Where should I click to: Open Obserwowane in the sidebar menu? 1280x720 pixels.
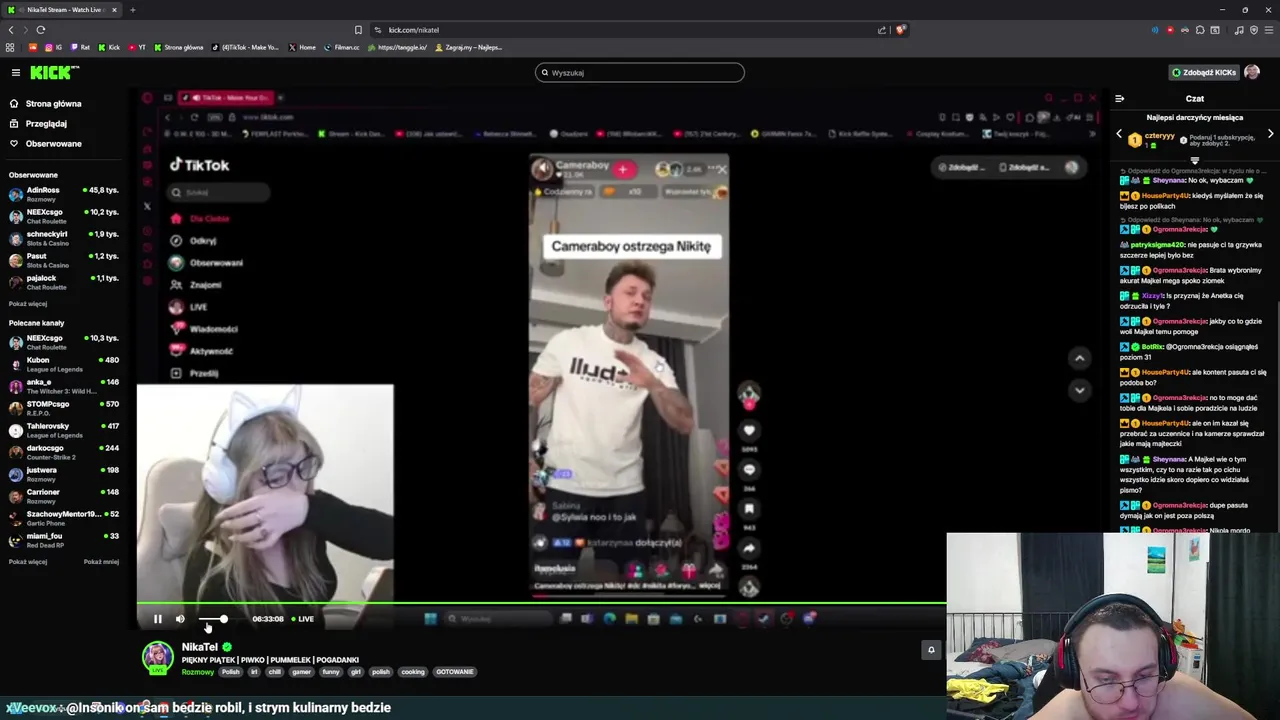click(53, 143)
